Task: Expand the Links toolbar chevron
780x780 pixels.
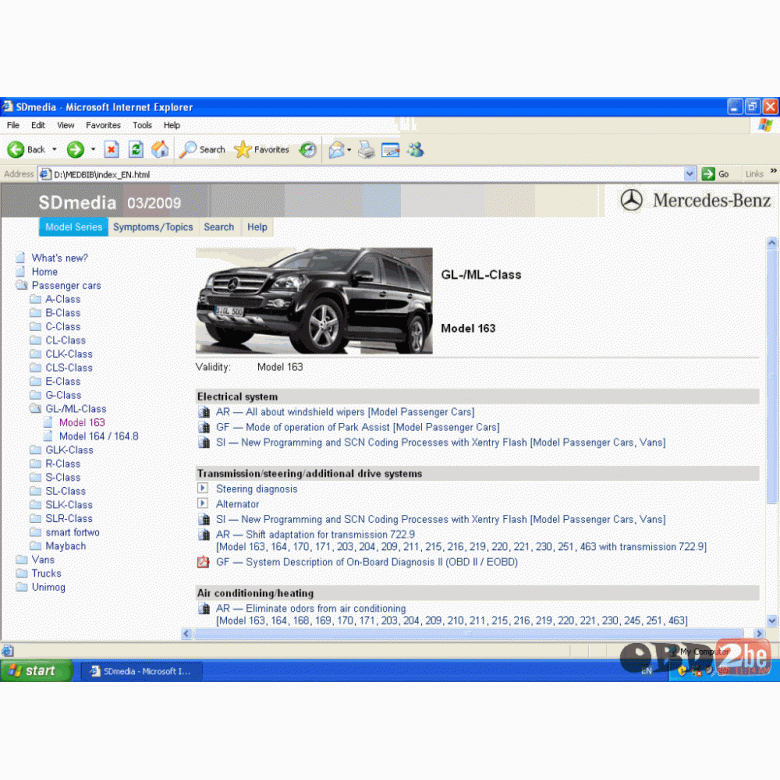Action: pyautogui.click(x=774, y=171)
